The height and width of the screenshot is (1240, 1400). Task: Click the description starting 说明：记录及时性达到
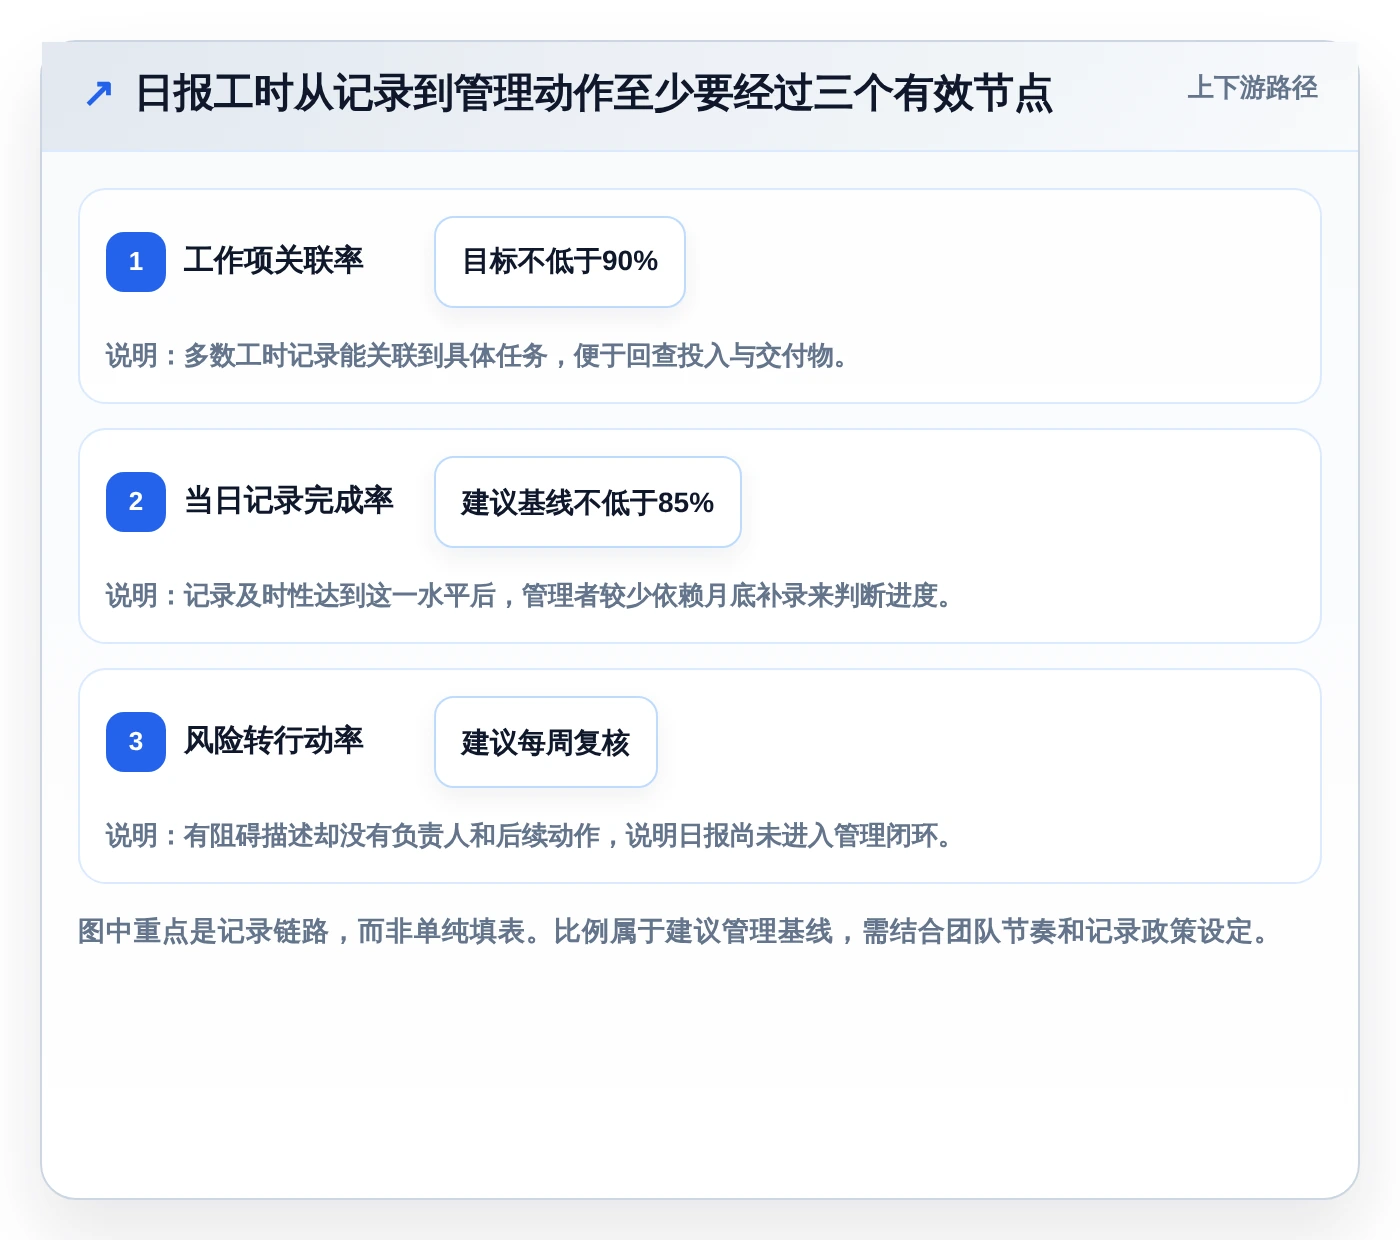pos(529,596)
